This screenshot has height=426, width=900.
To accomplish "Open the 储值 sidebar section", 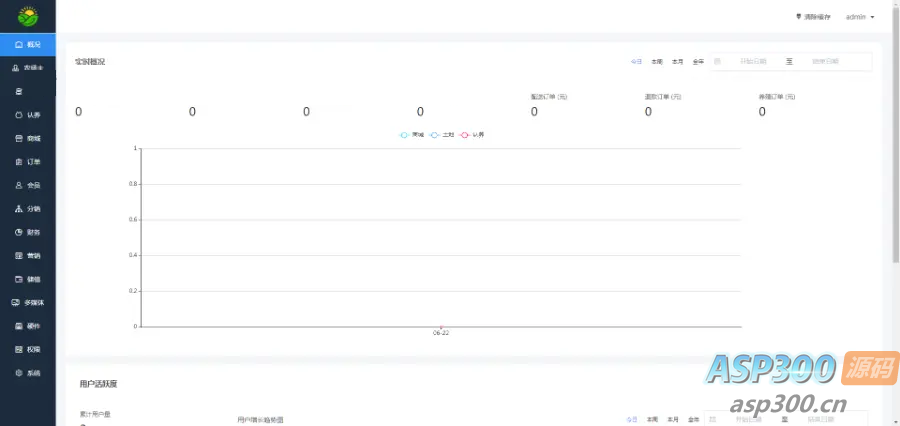I will (x=28, y=279).
